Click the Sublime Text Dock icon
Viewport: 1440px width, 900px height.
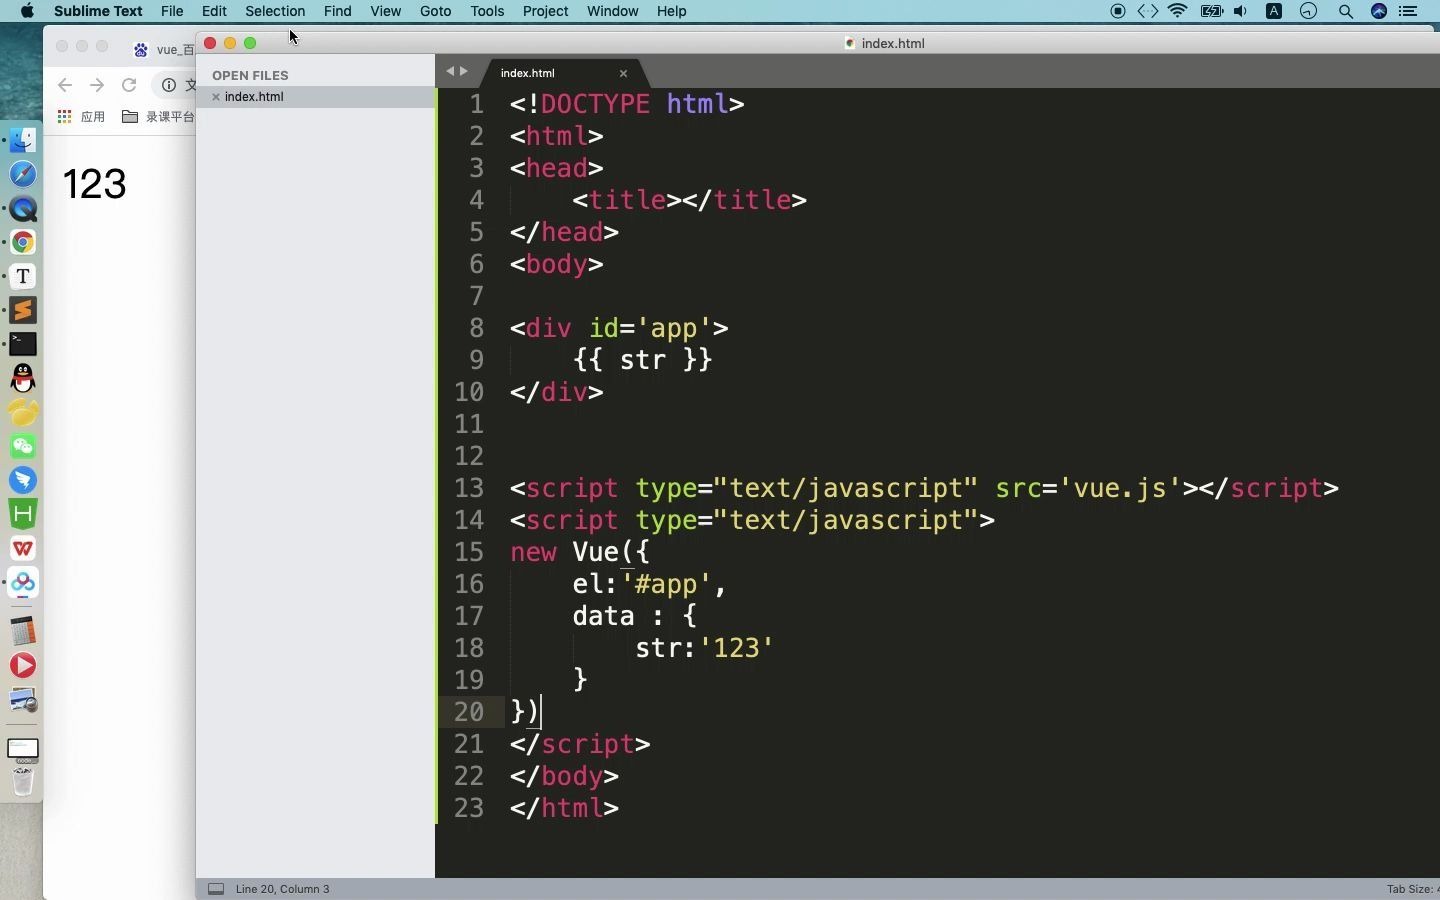[x=23, y=310]
